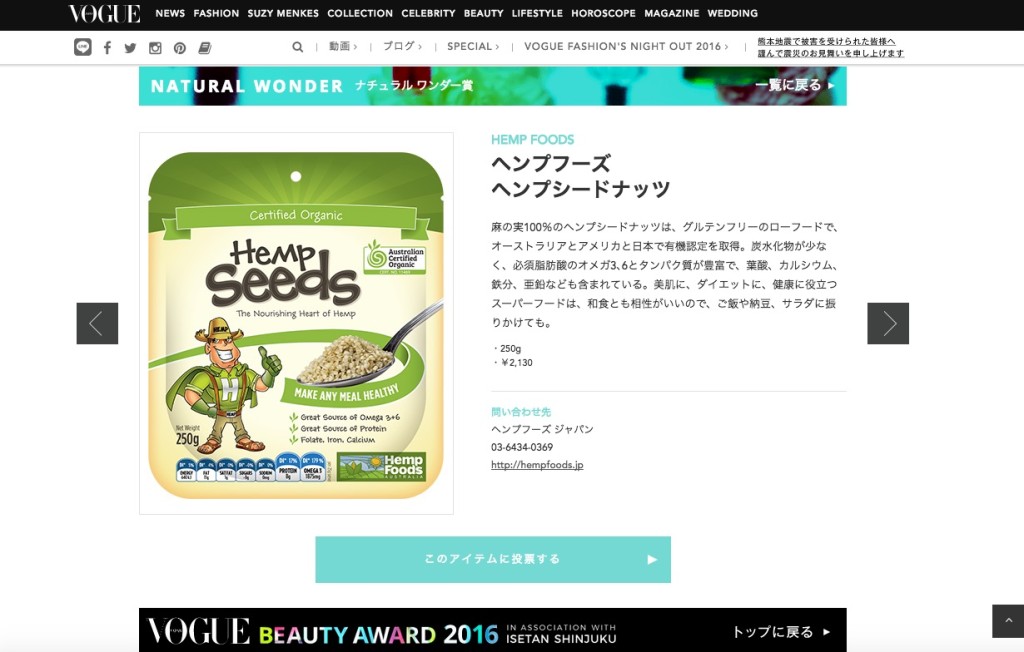Click the Hemp Seeds product image
This screenshot has height=652, width=1024.
point(296,324)
